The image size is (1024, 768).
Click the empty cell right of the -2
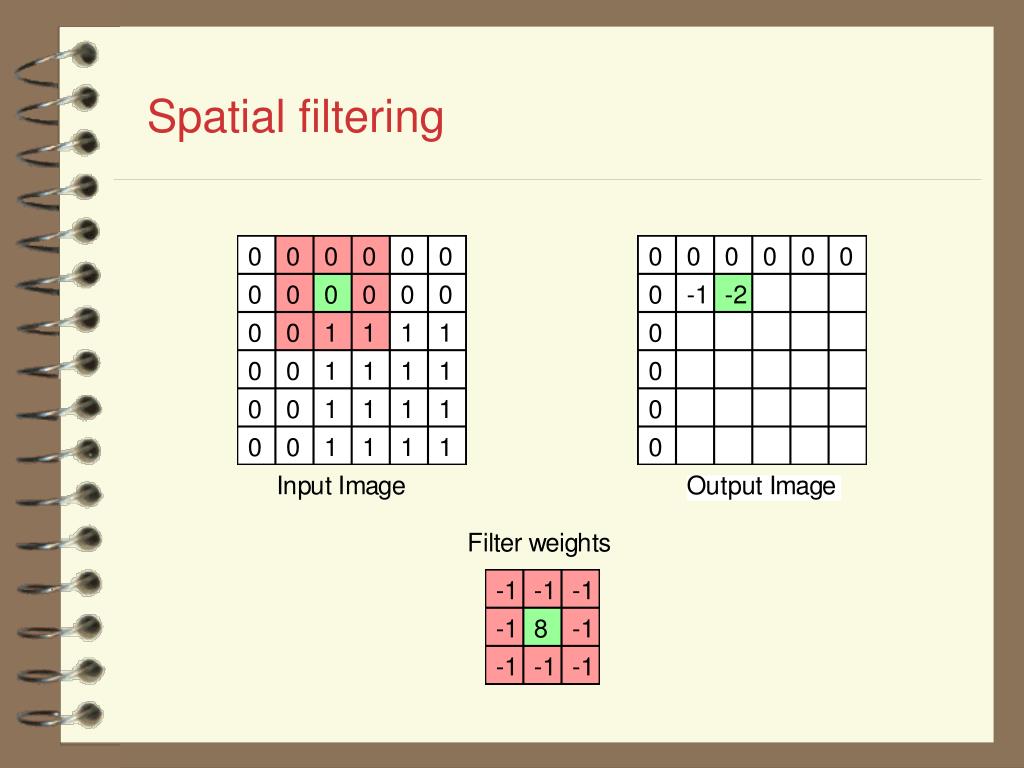point(771,294)
